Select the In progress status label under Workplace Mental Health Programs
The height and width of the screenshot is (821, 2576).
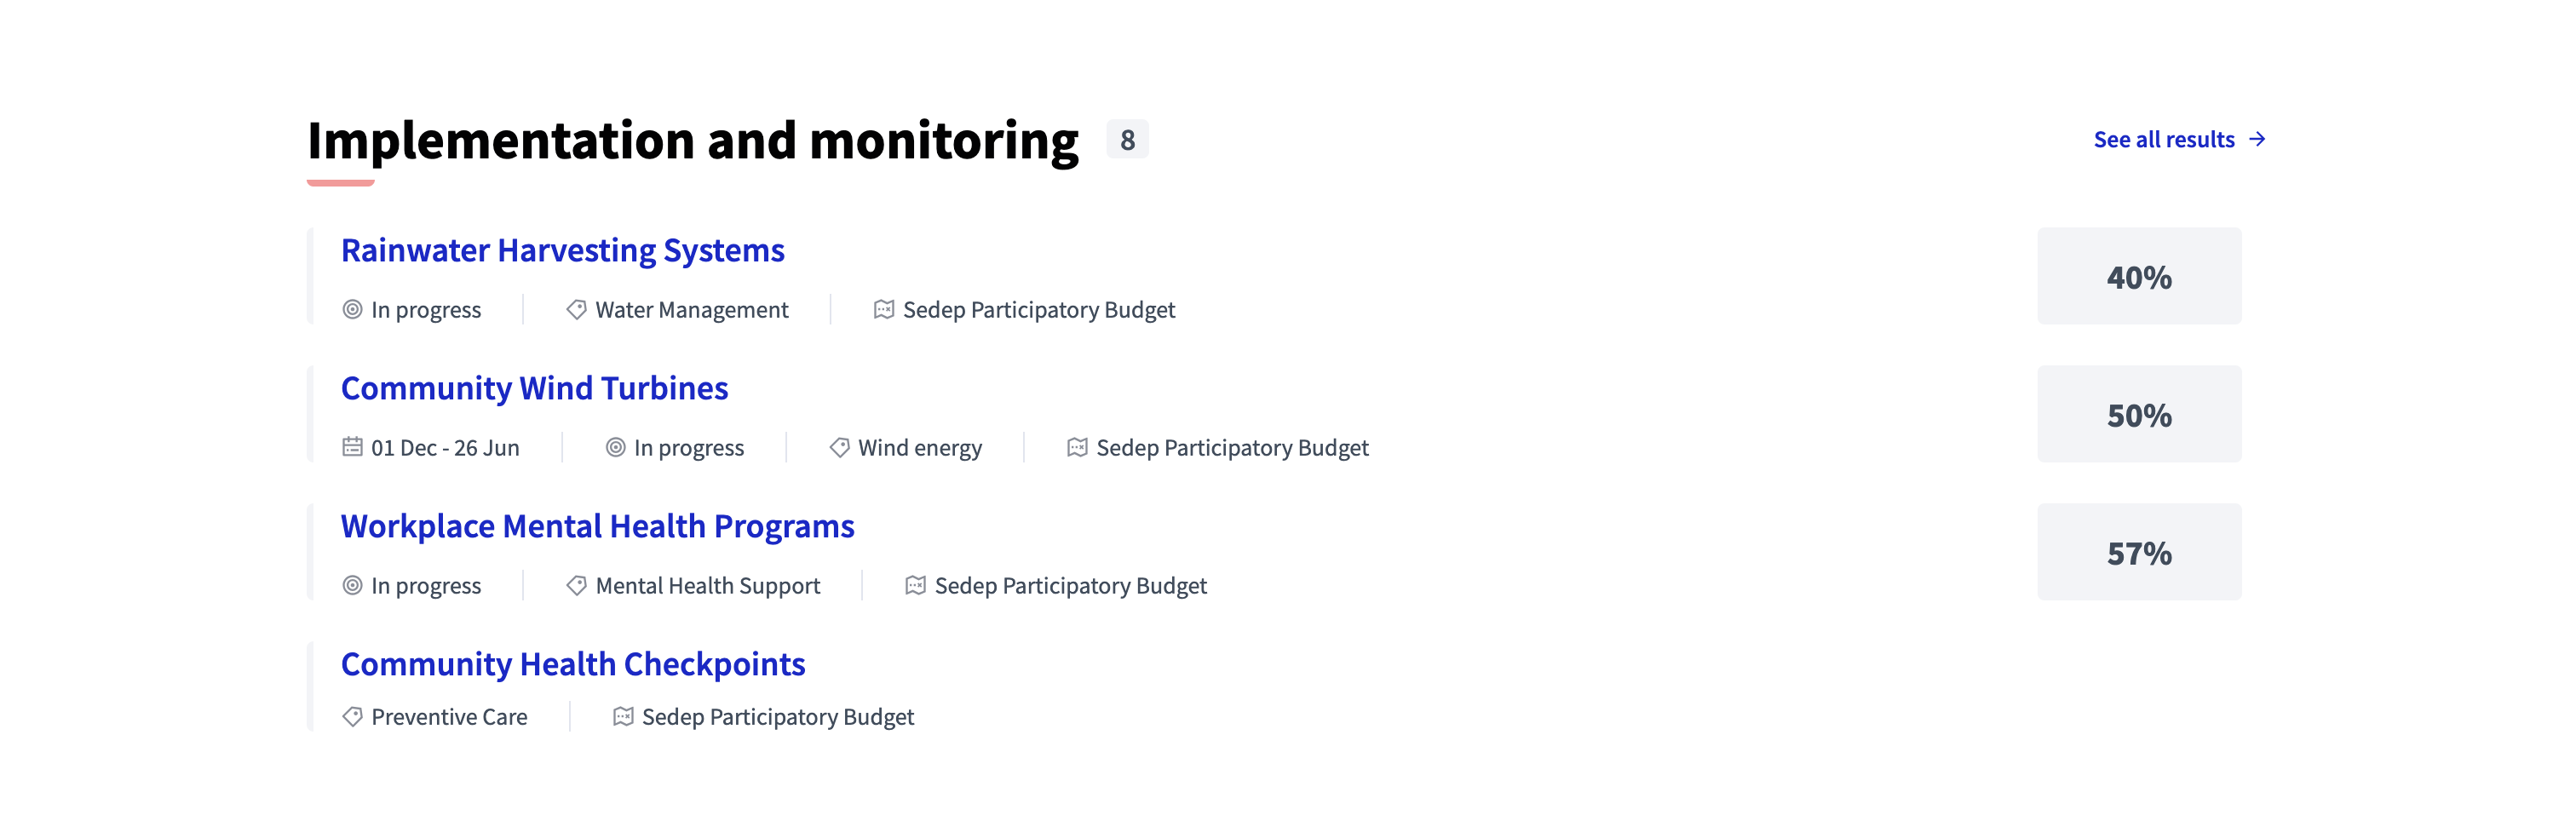426,586
